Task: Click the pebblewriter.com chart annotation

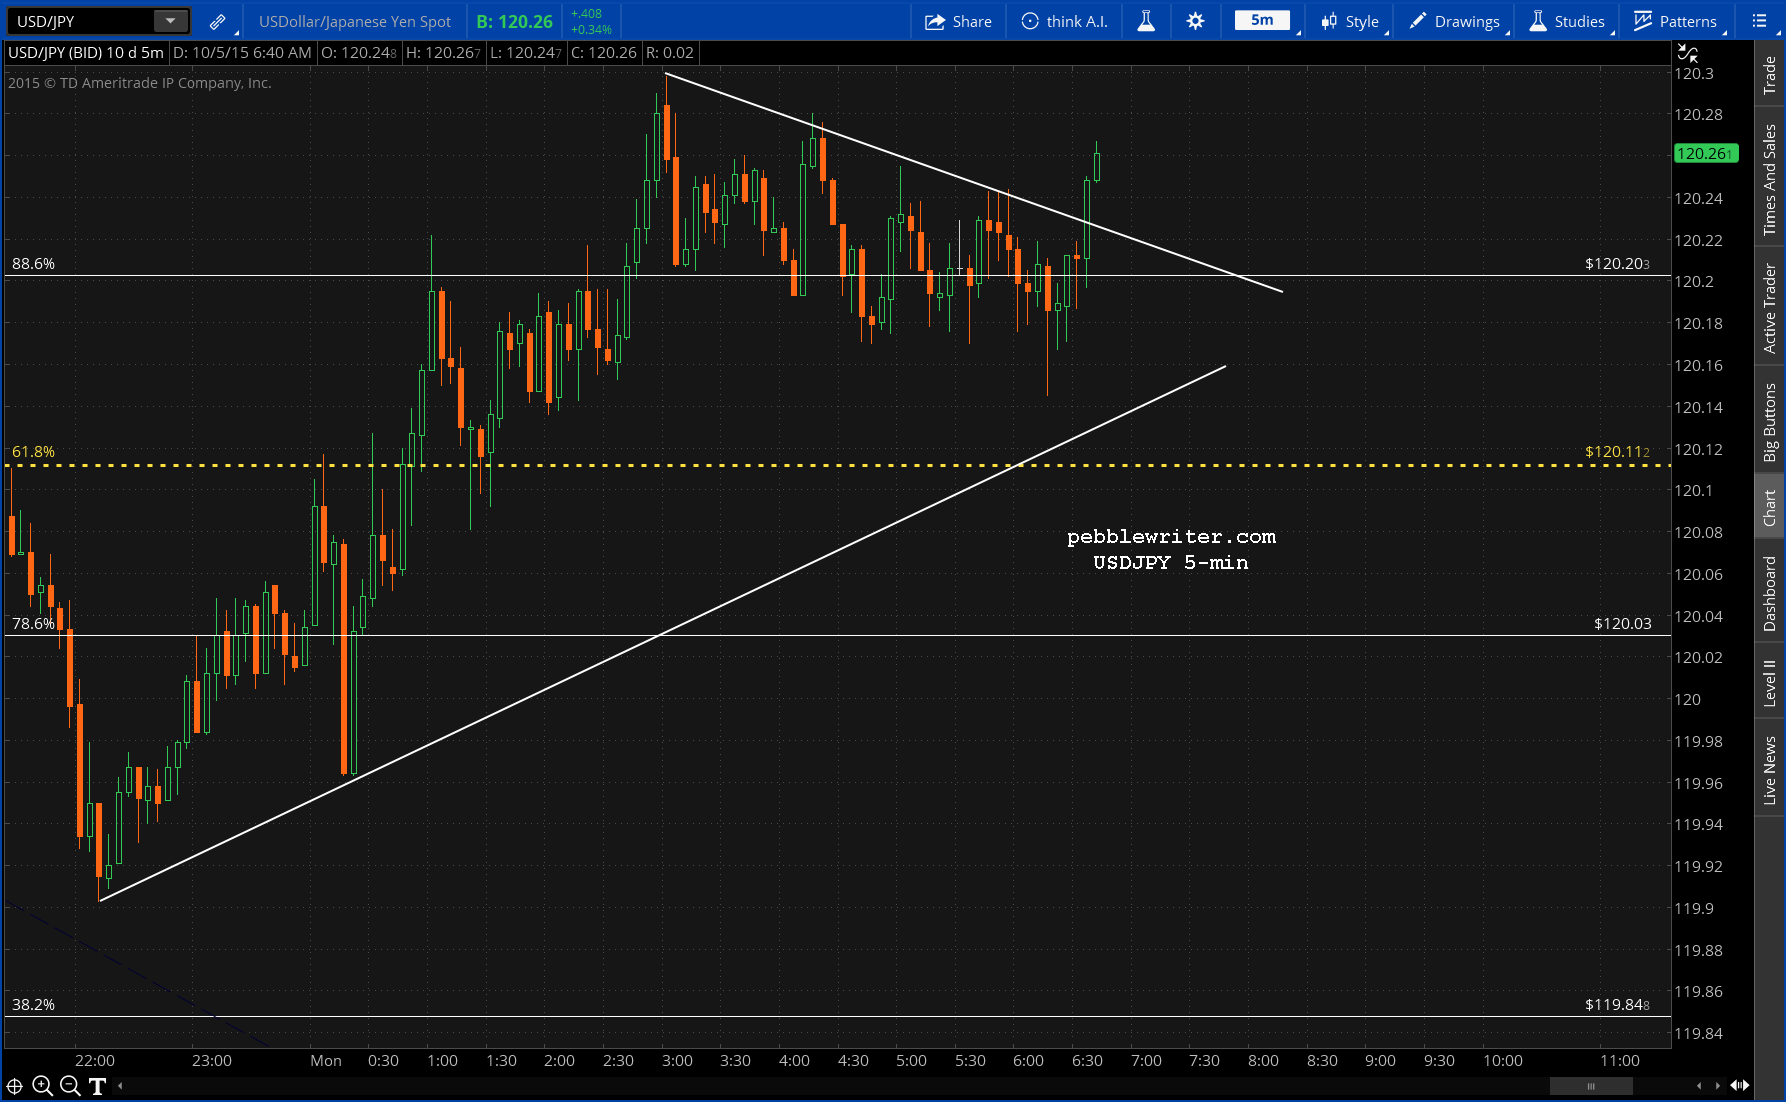Action: point(1171,537)
